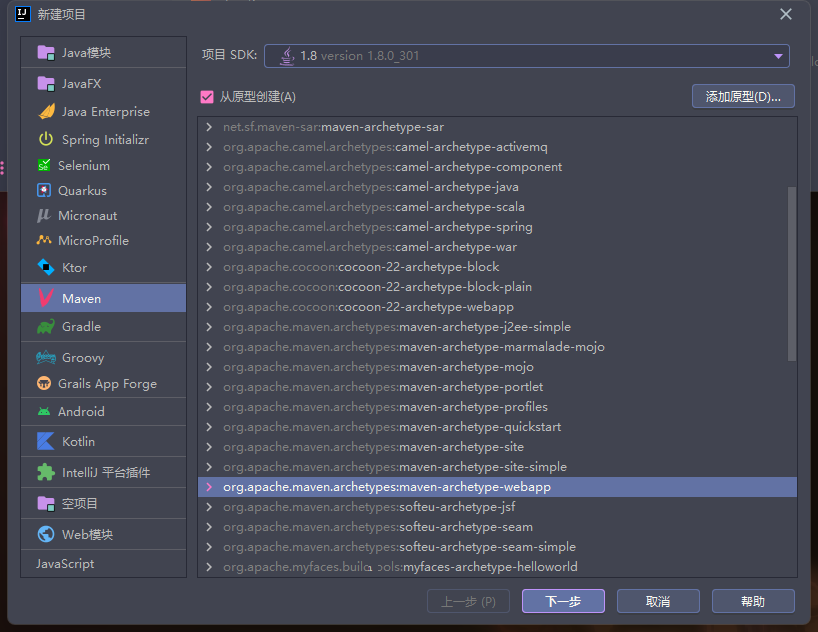Click the 添加原型(D)... button
This screenshot has height=632, width=818.
tap(743, 97)
